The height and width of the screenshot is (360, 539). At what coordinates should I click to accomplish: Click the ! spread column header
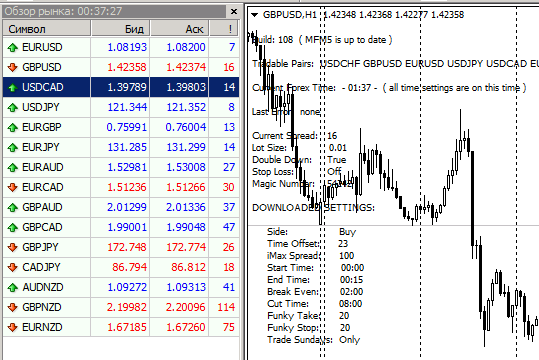pos(224,29)
